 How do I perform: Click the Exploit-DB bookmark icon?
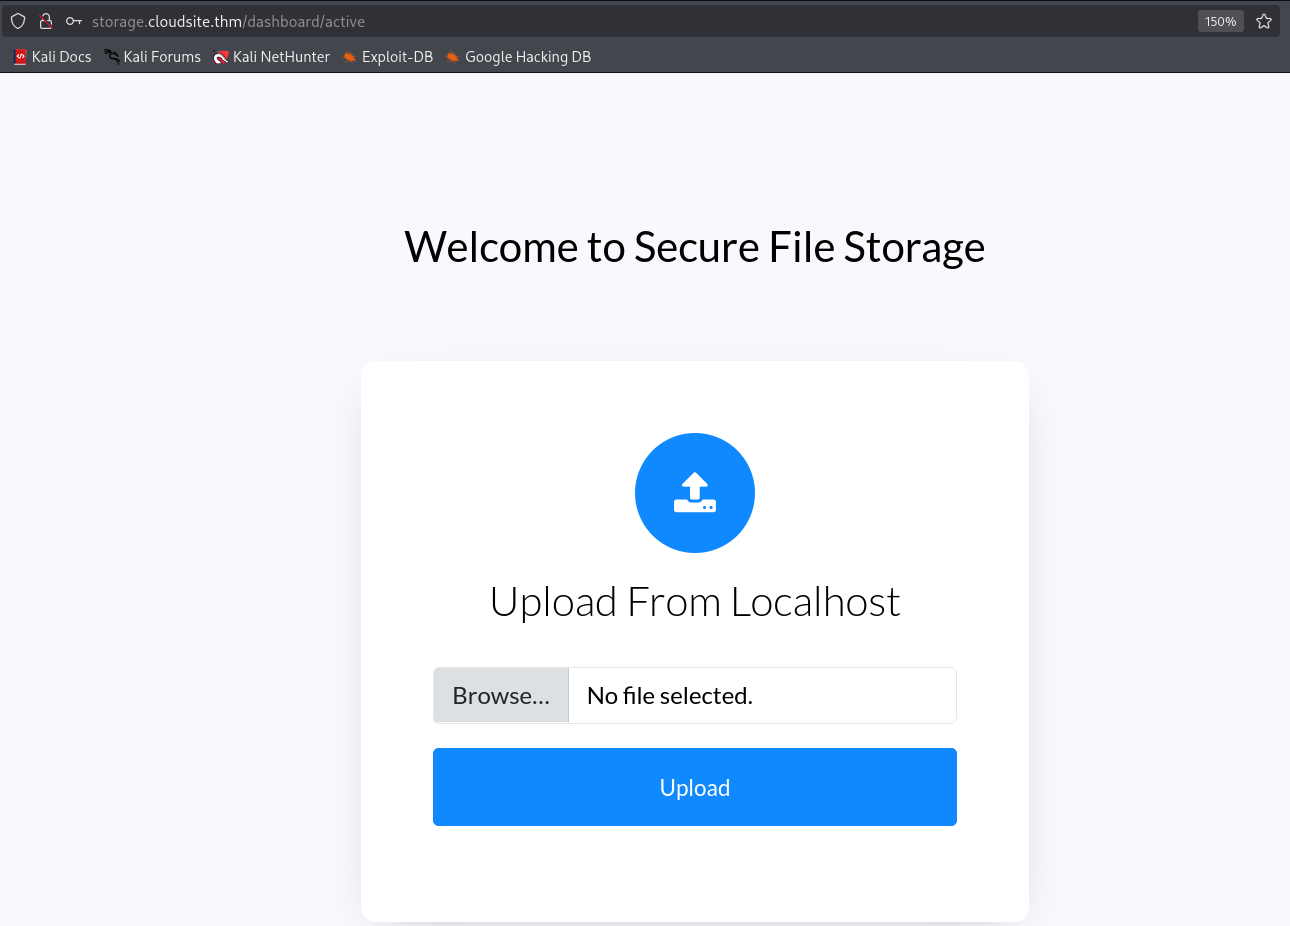(349, 56)
